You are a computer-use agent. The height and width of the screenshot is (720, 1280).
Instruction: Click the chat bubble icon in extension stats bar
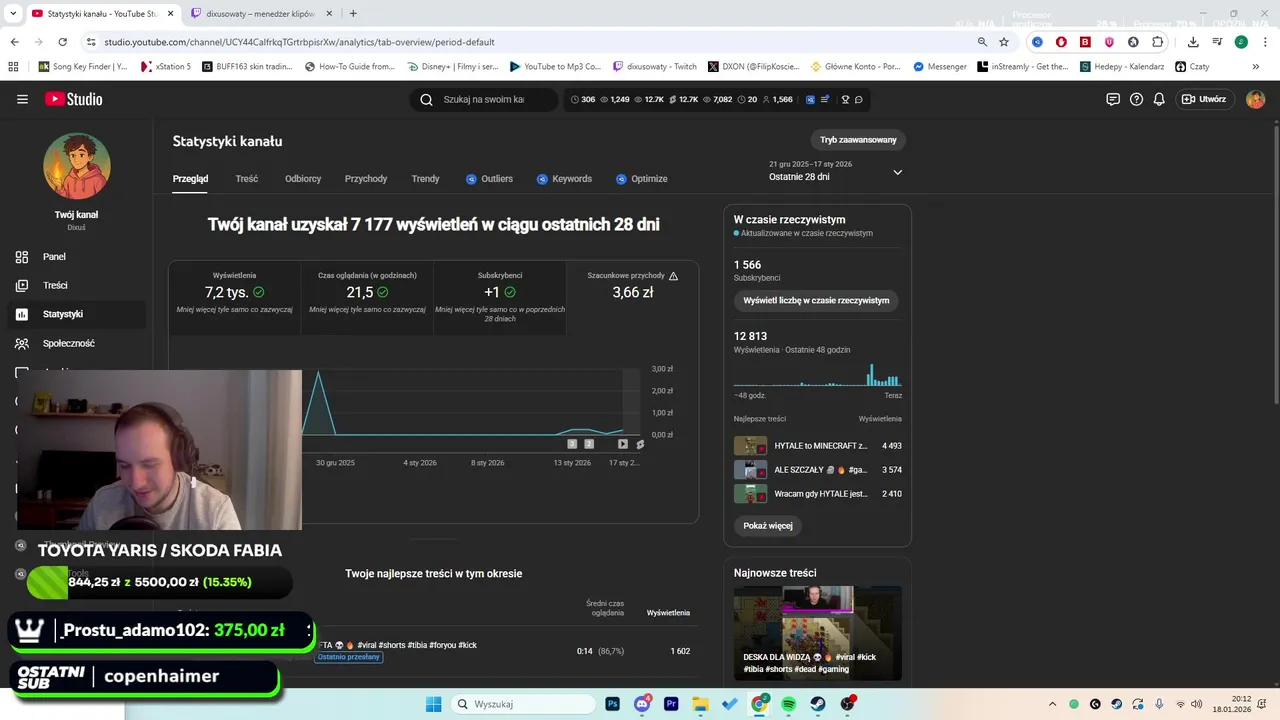click(859, 100)
